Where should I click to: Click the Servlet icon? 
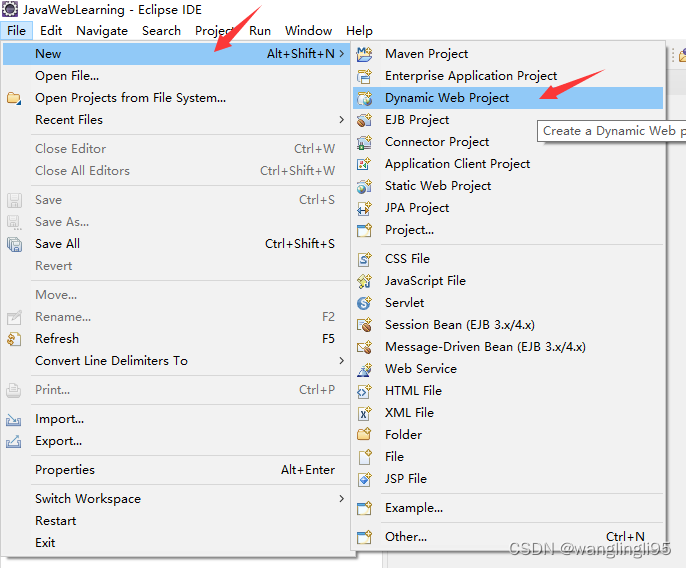pos(364,303)
